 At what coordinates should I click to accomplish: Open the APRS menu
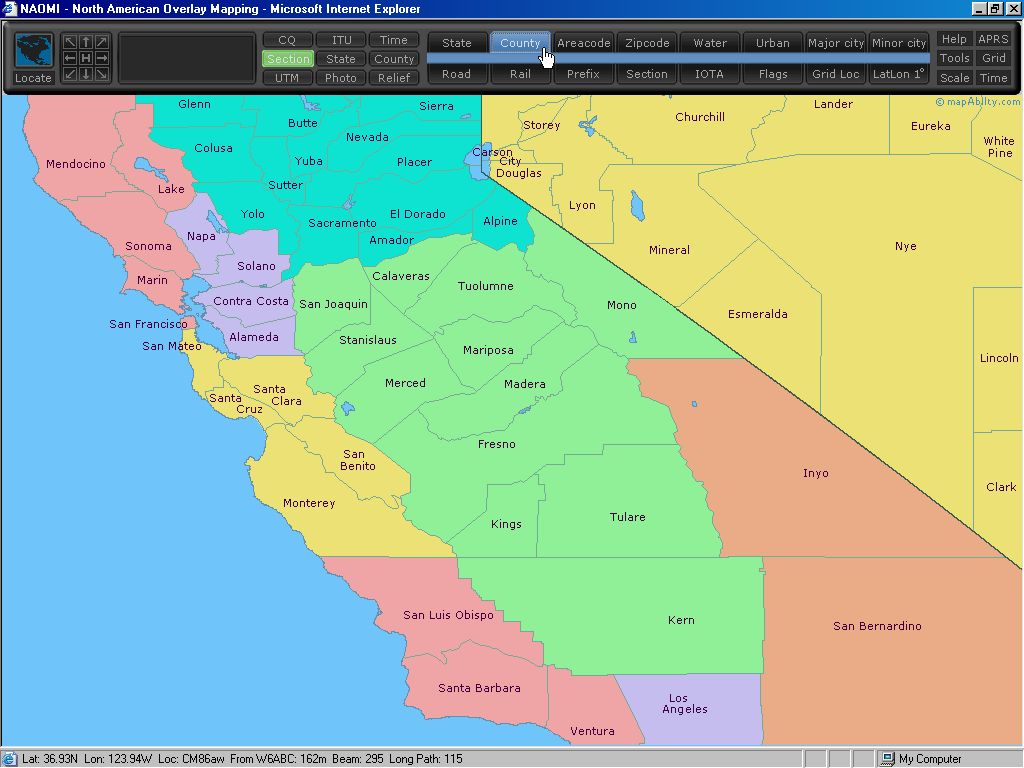click(993, 39)
